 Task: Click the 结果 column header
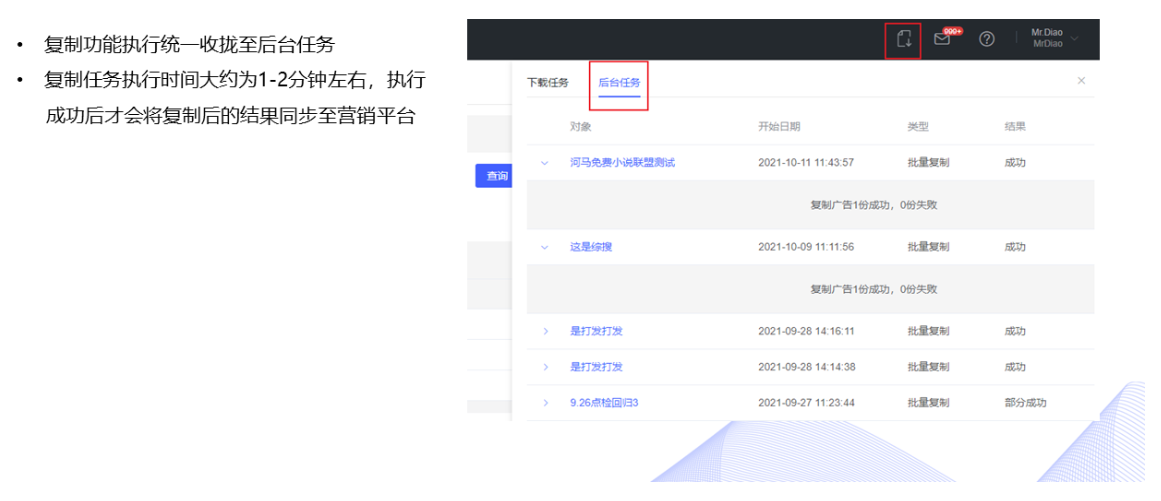(x=1015, y=127)
